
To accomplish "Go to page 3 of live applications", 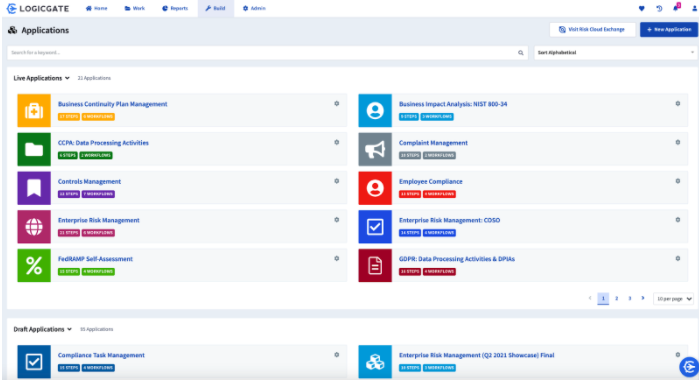I will click(x=629, y=298).
